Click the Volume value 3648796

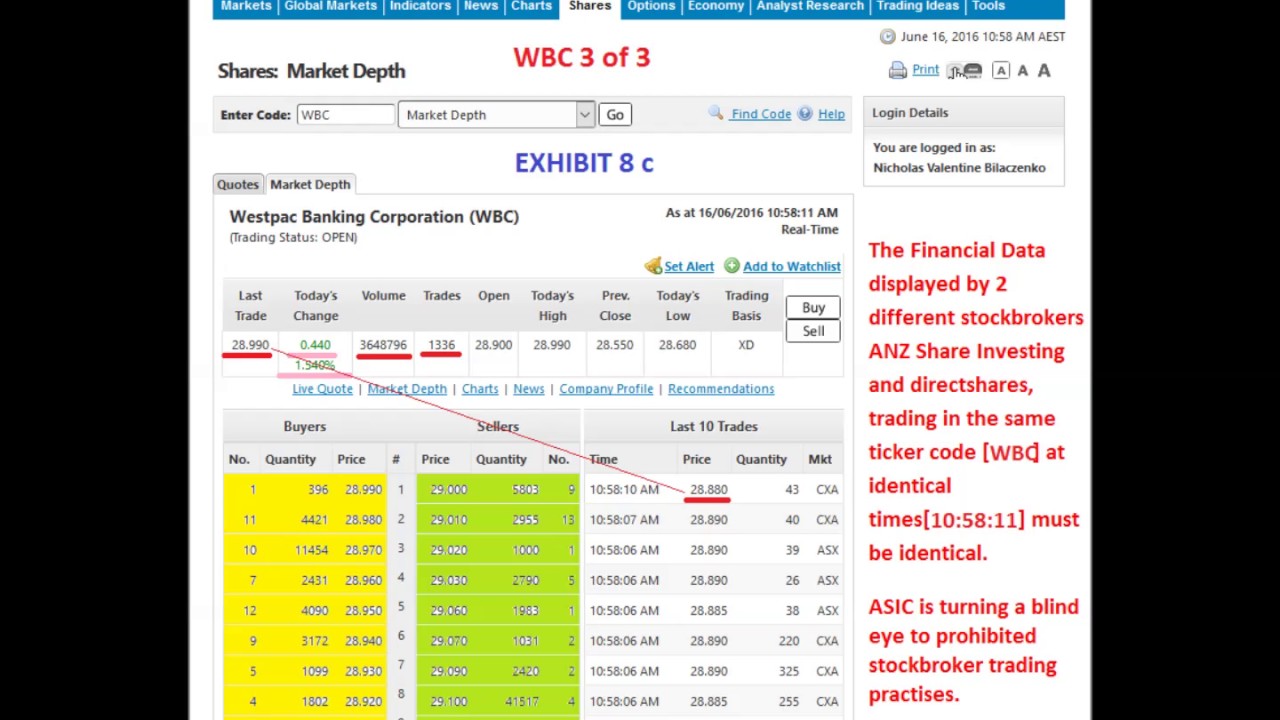383,345
